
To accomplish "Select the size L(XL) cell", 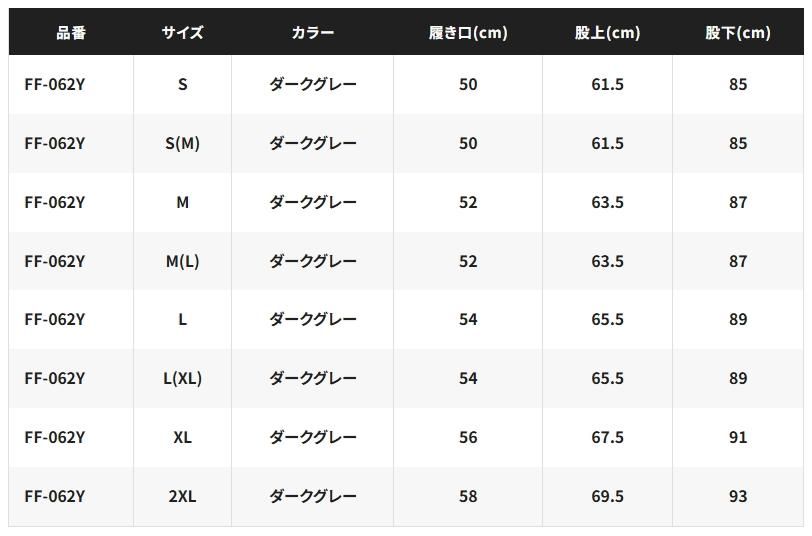I will point(182,379).
